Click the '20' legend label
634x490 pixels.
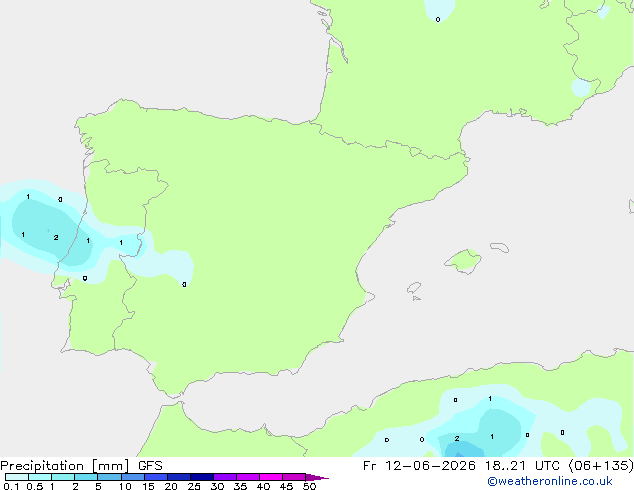point(171,486)
